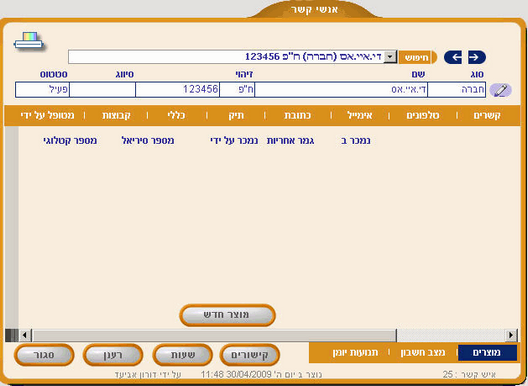Open the מטופל על ידי tab
528x386 pixels.
coord(47,116)
